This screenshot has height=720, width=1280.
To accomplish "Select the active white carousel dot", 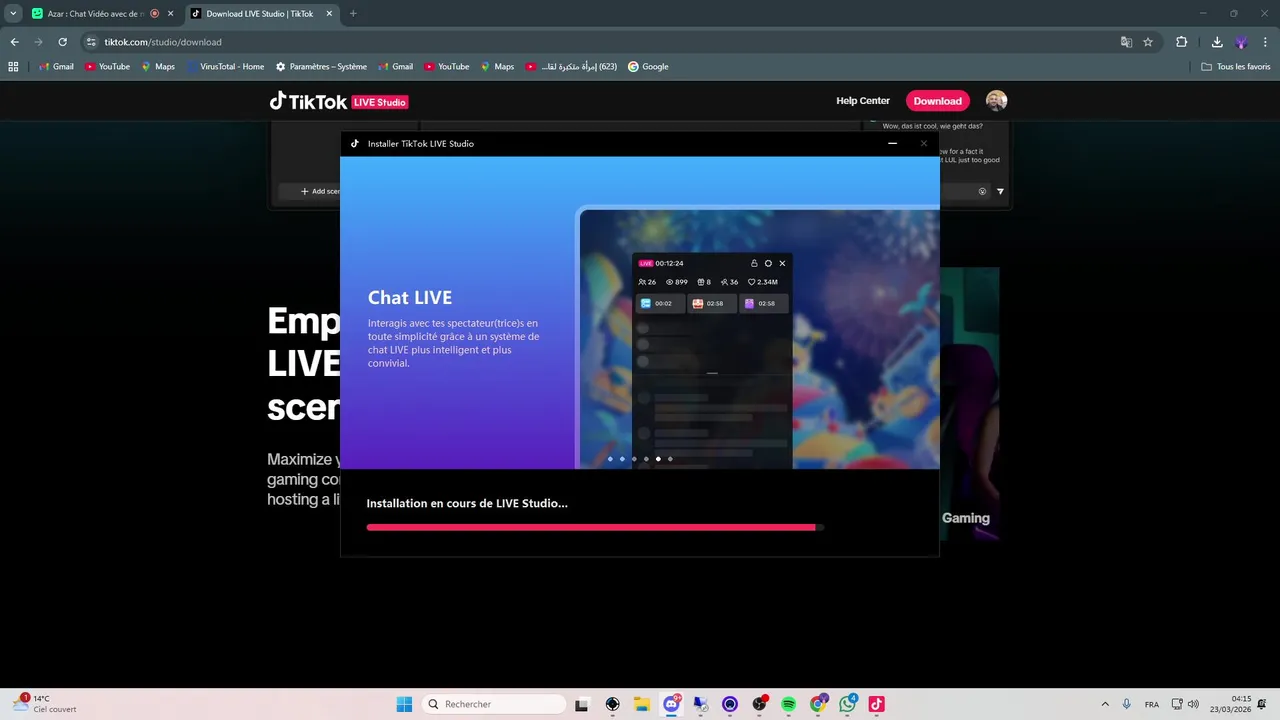I will point(658,459).
